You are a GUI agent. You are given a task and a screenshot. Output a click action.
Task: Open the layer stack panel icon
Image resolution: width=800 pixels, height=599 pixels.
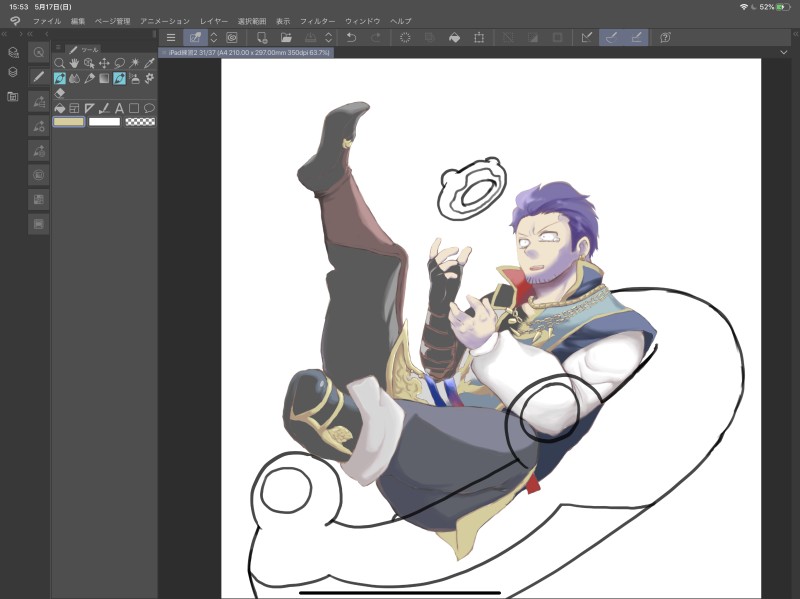point(13,72)
